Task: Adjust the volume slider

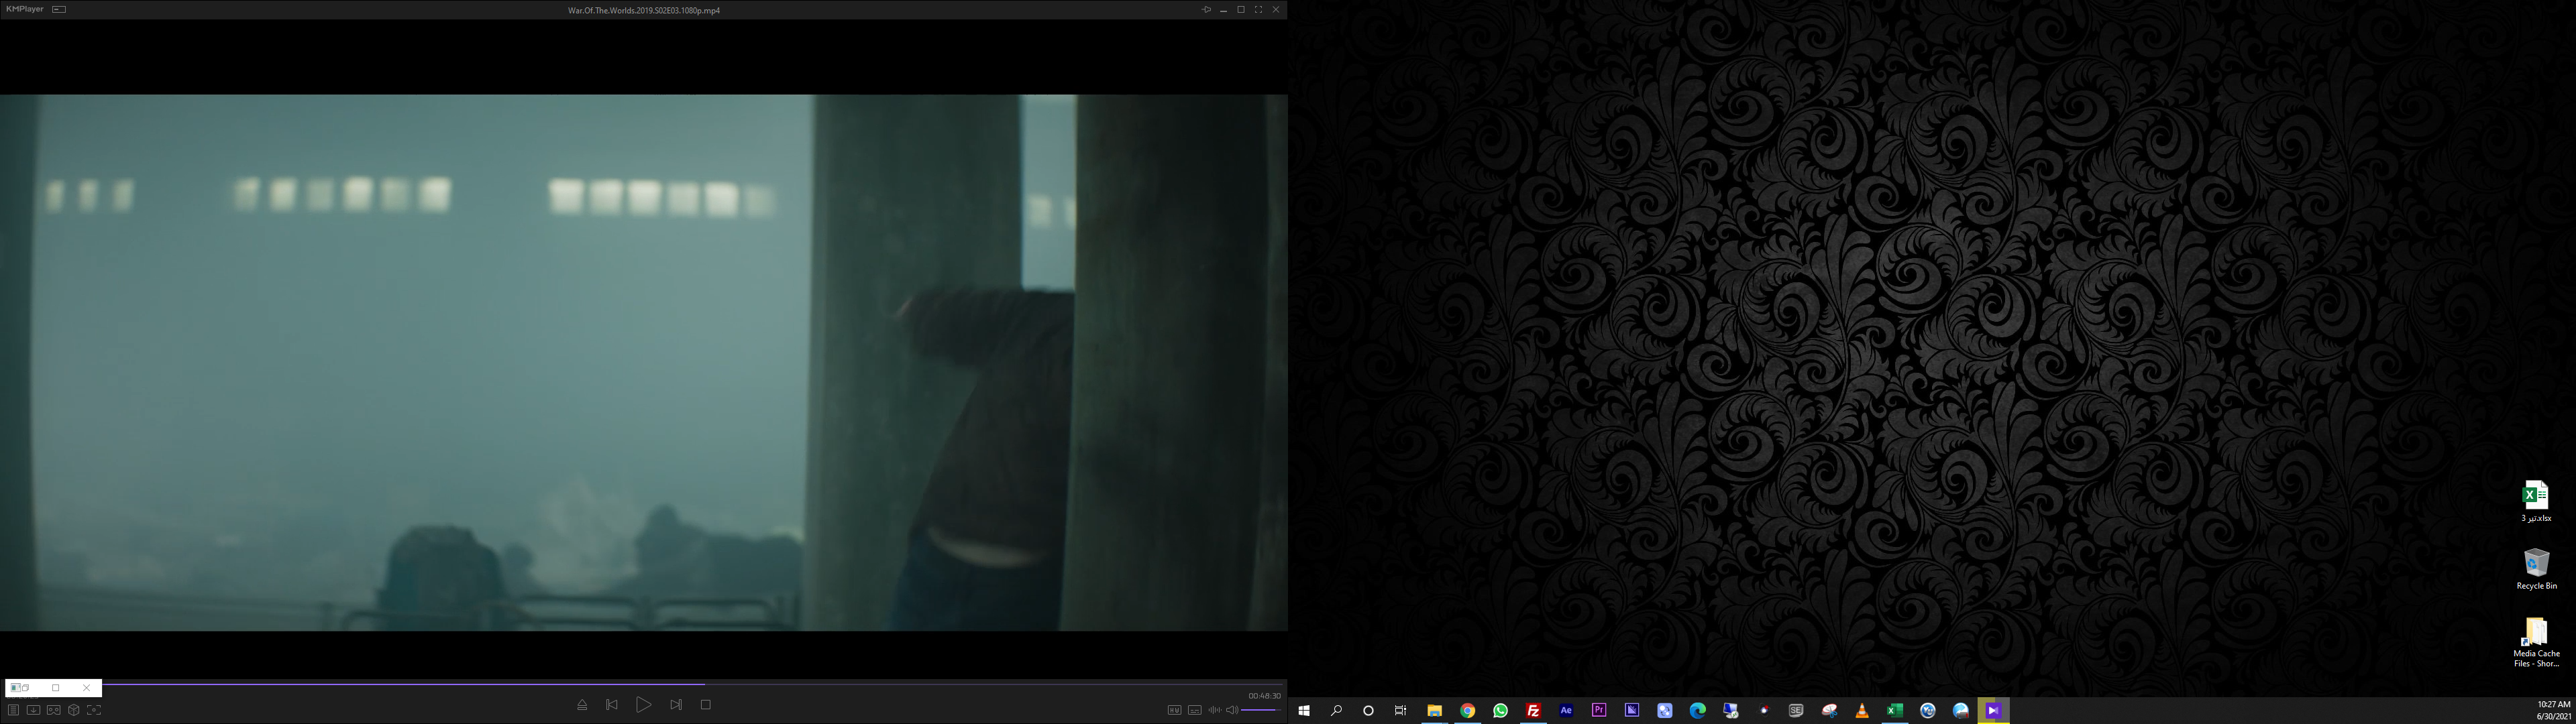Action: click(x=1260, y=710)
